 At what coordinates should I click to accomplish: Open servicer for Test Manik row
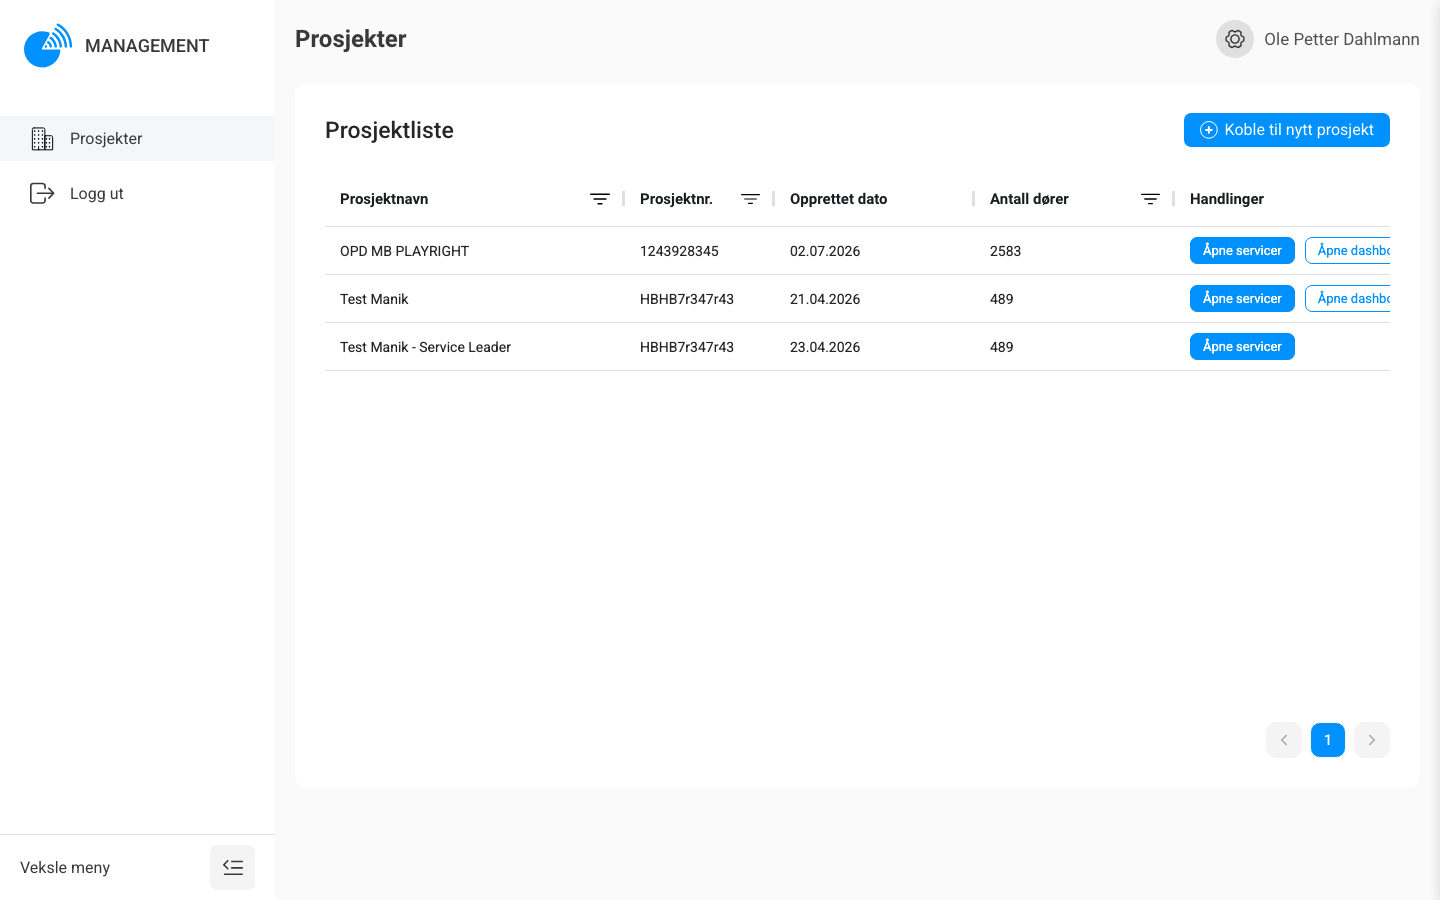[1242, 299]
